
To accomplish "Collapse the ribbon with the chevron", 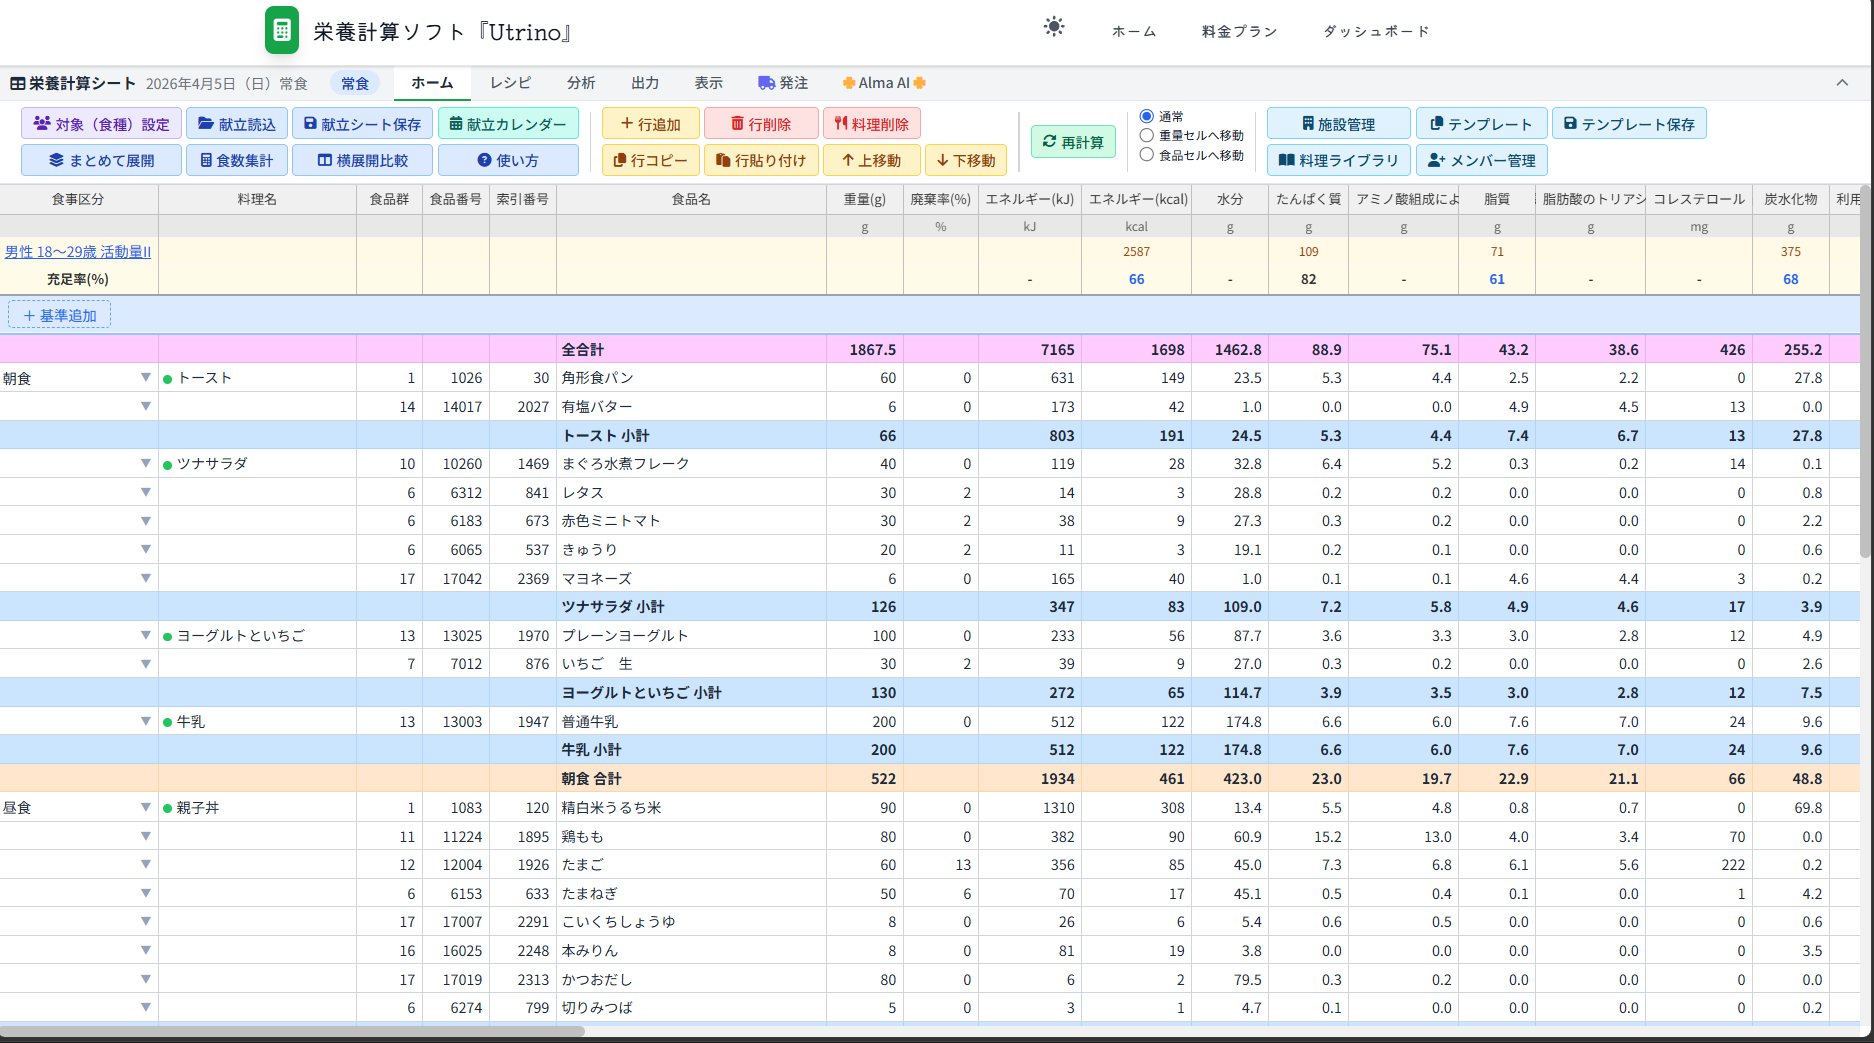I will pyautogui.click(x=1842, y=83).
